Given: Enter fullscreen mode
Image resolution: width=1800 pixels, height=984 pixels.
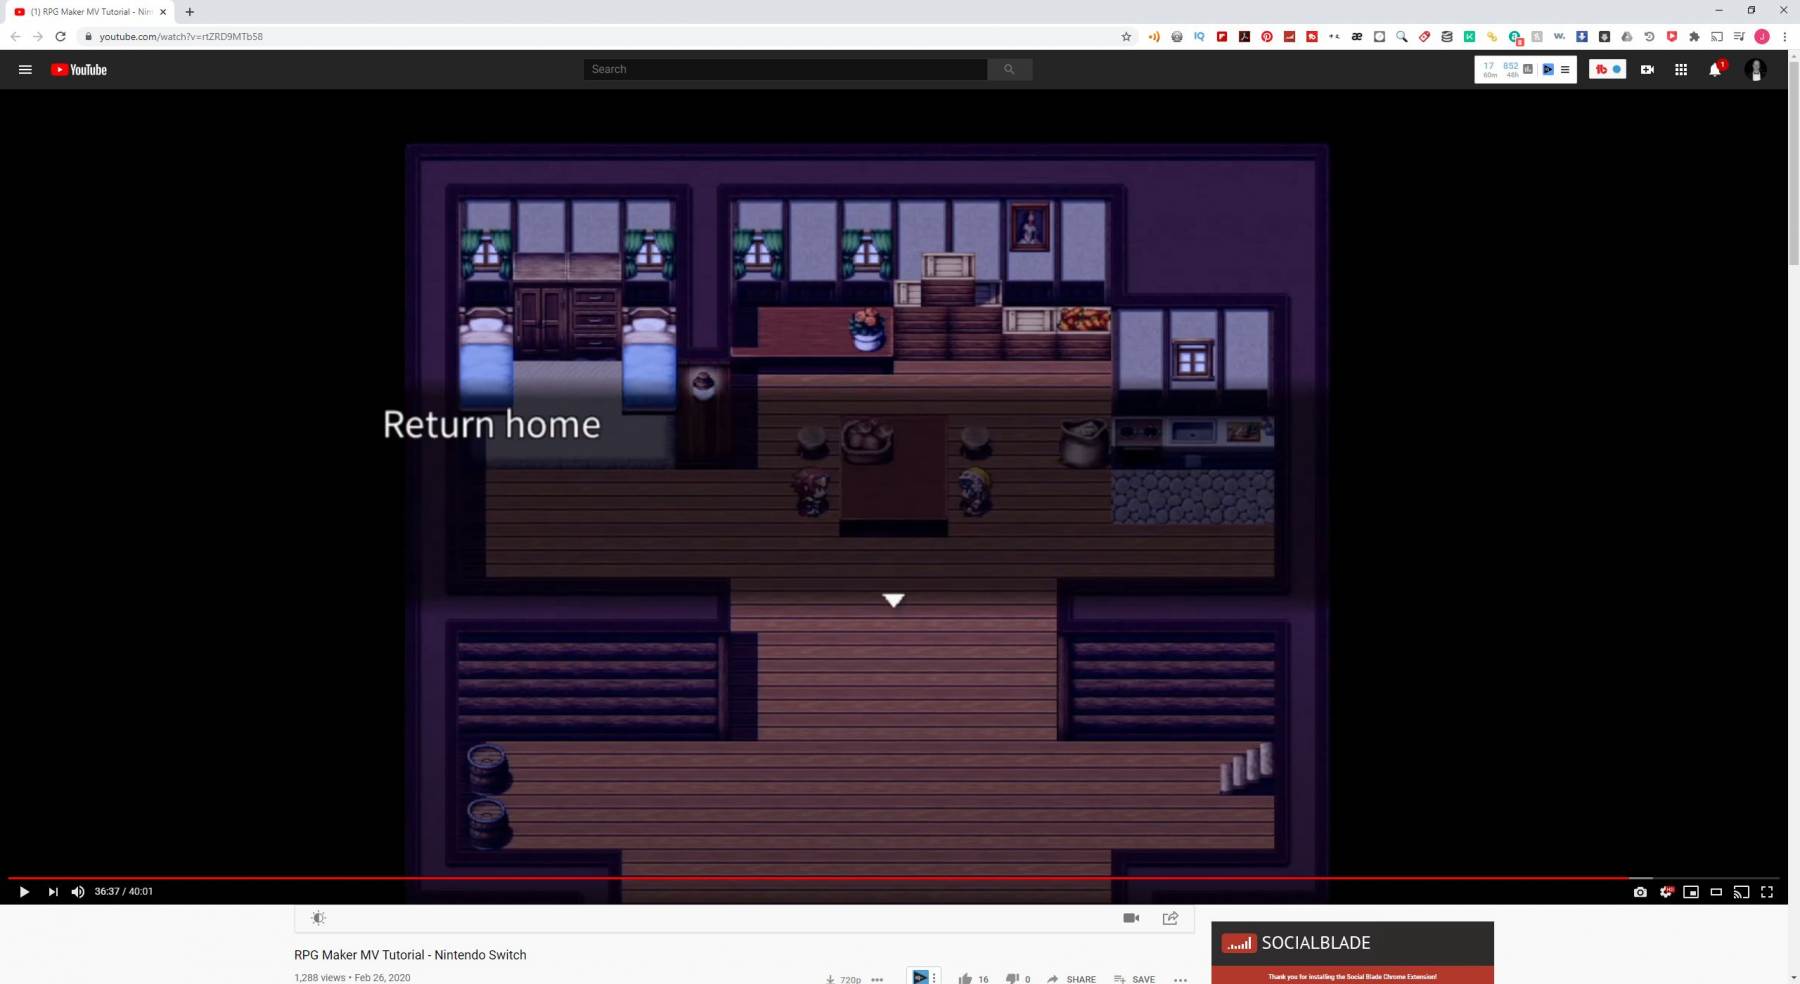Looking at the screenshot, I should 1767,892.
